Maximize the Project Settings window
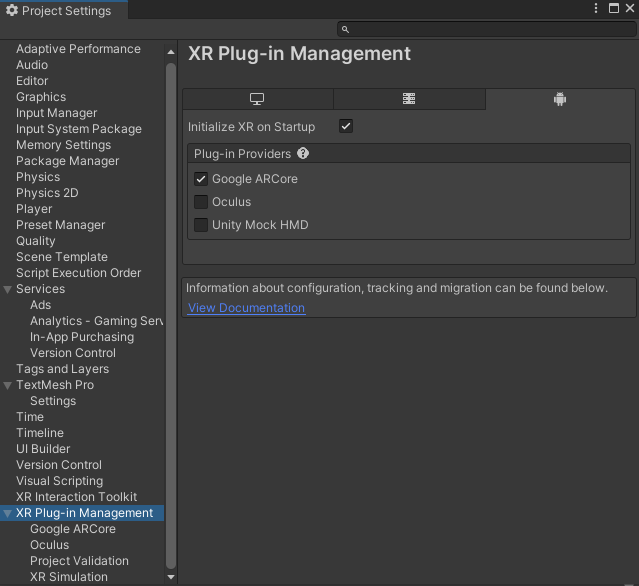Screen dimensions: 639x586 click(614, 8)
